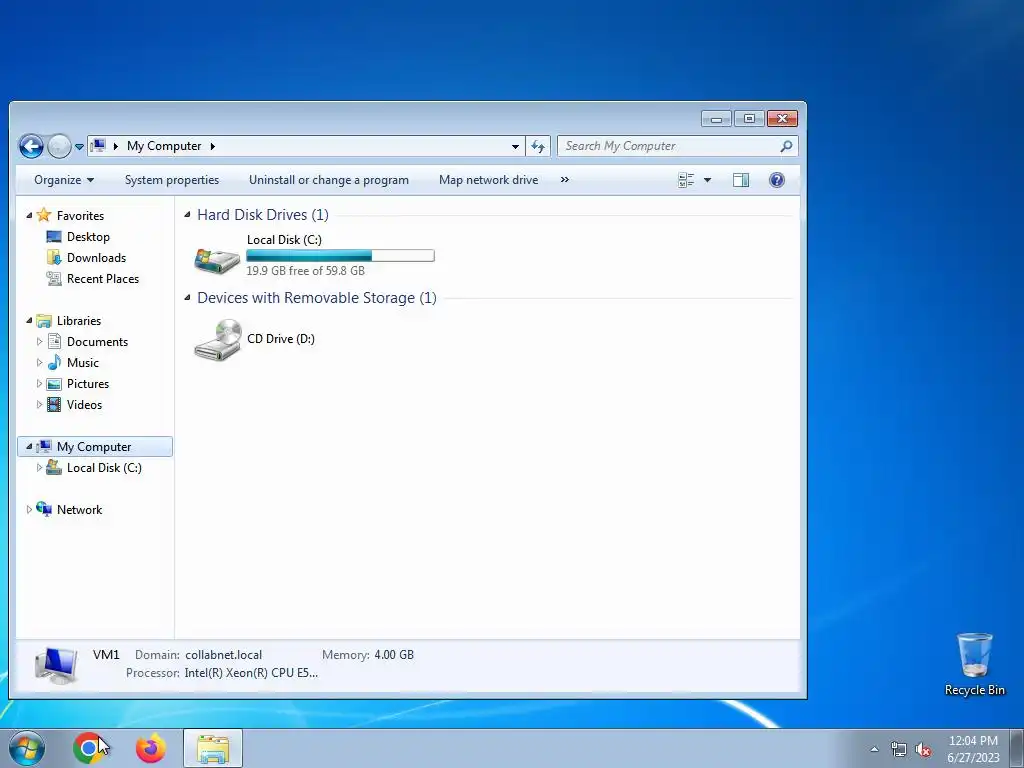The image size is (1024, 768).
Task: Open the Help button
Action: pos(776,180)
